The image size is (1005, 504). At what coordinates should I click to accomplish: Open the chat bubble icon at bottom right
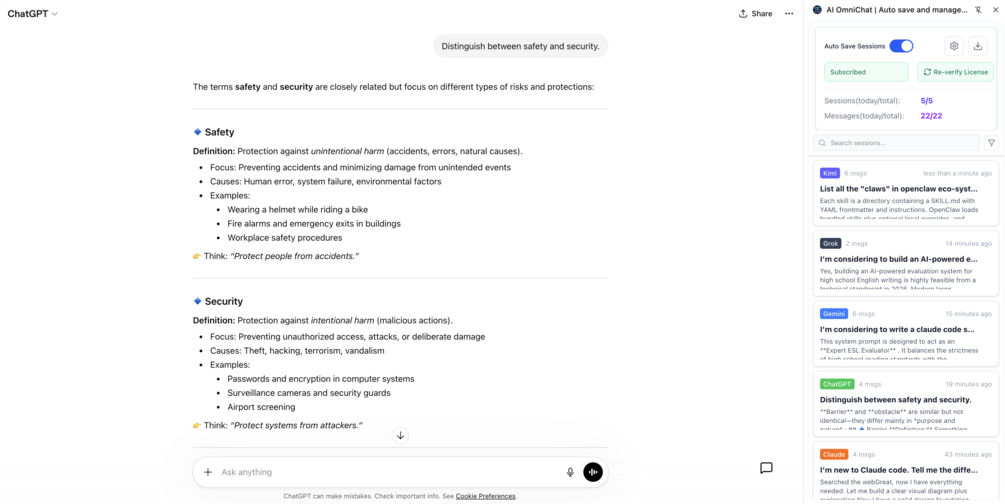[x=766, y=468]
